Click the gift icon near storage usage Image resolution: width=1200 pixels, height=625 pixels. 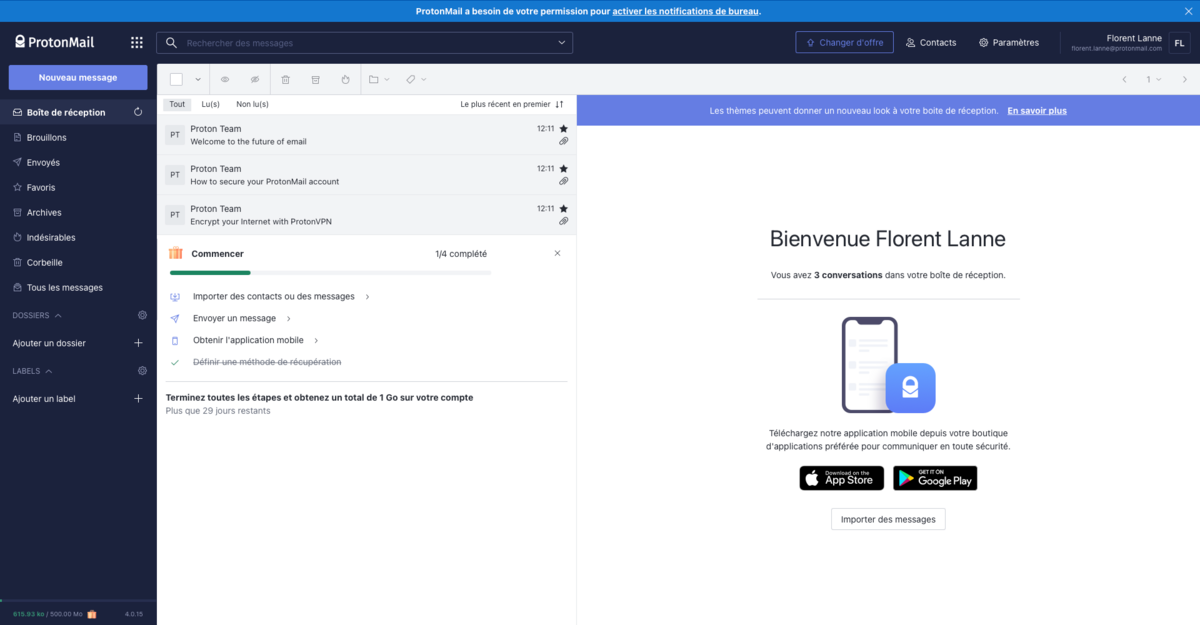coord(91,614)
